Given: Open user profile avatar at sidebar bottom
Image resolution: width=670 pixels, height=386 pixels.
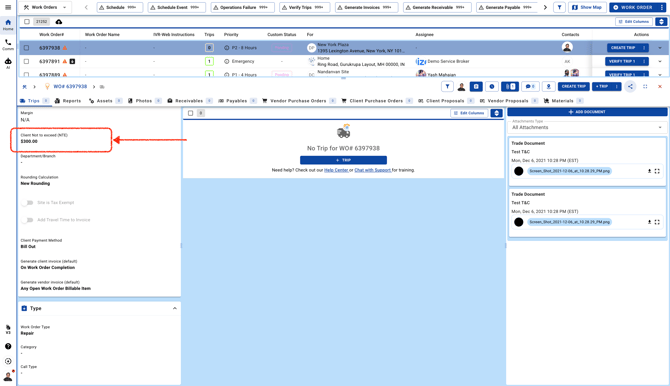Looking at the screenshot, I should [8, 376].
